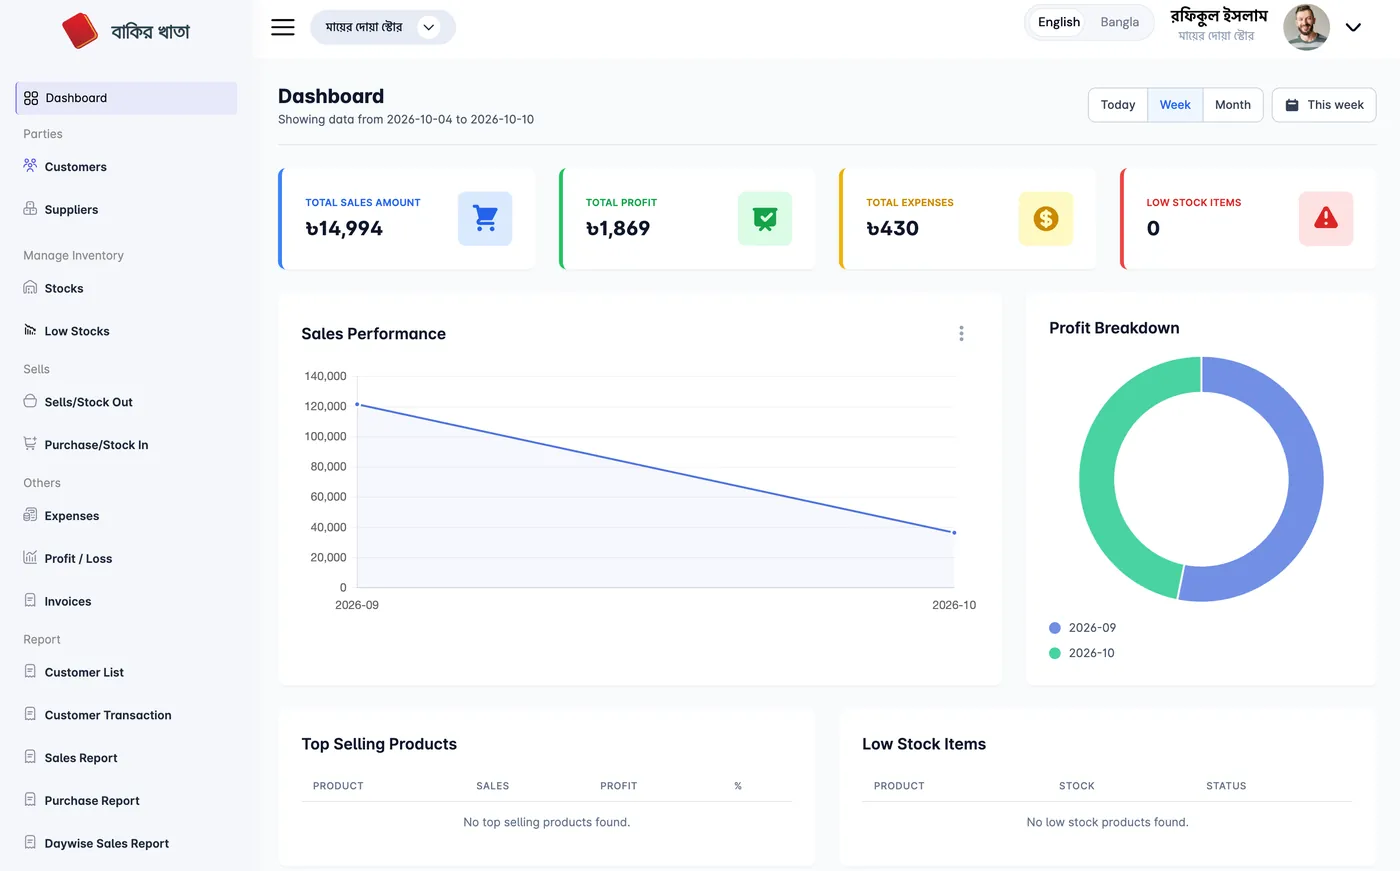Click the shopping cart sales icon
This screenshot has width=1400, height=871.
pos(485,218)
